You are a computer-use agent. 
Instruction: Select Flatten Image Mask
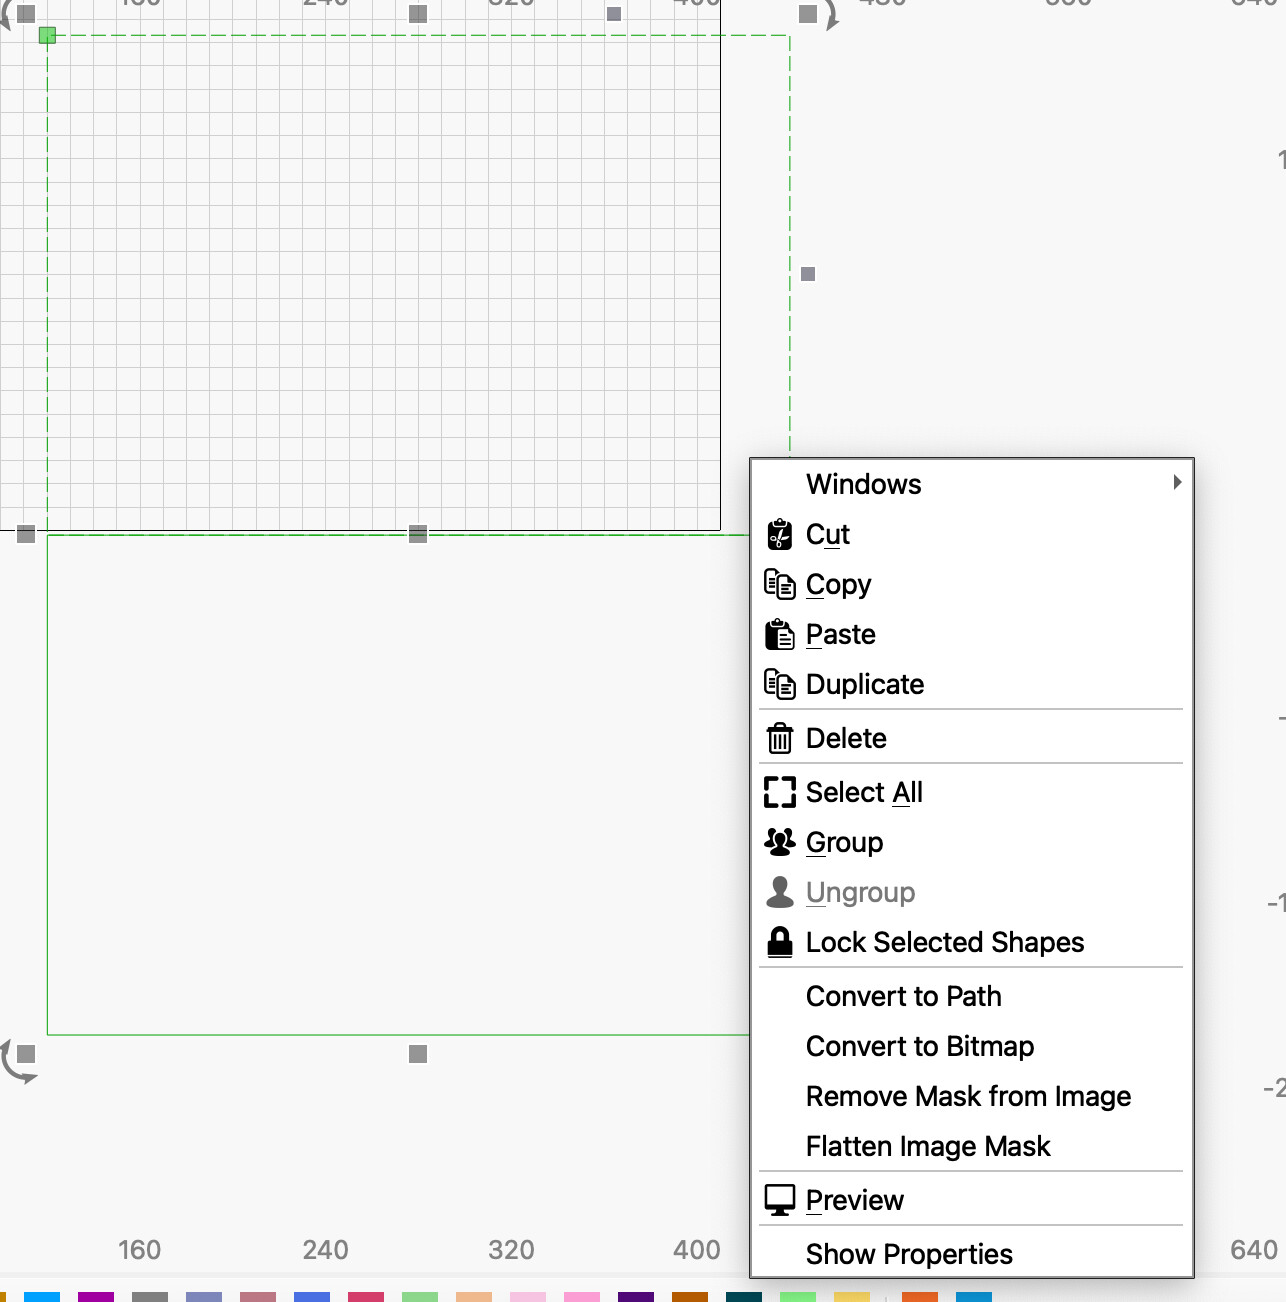[x=927, y=1147]
